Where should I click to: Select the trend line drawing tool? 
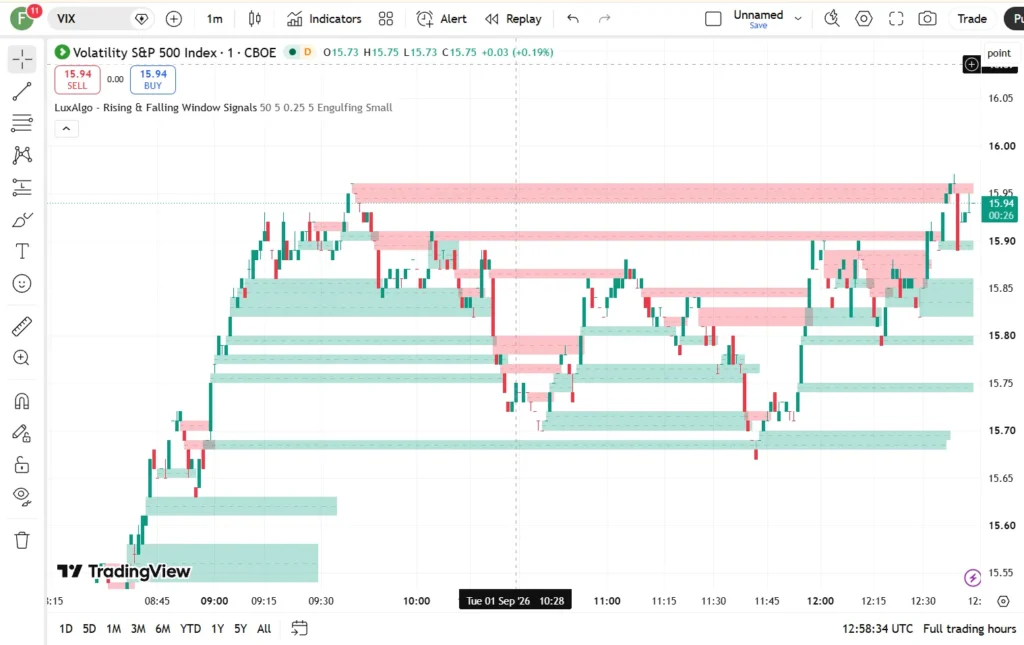(22, 91)
